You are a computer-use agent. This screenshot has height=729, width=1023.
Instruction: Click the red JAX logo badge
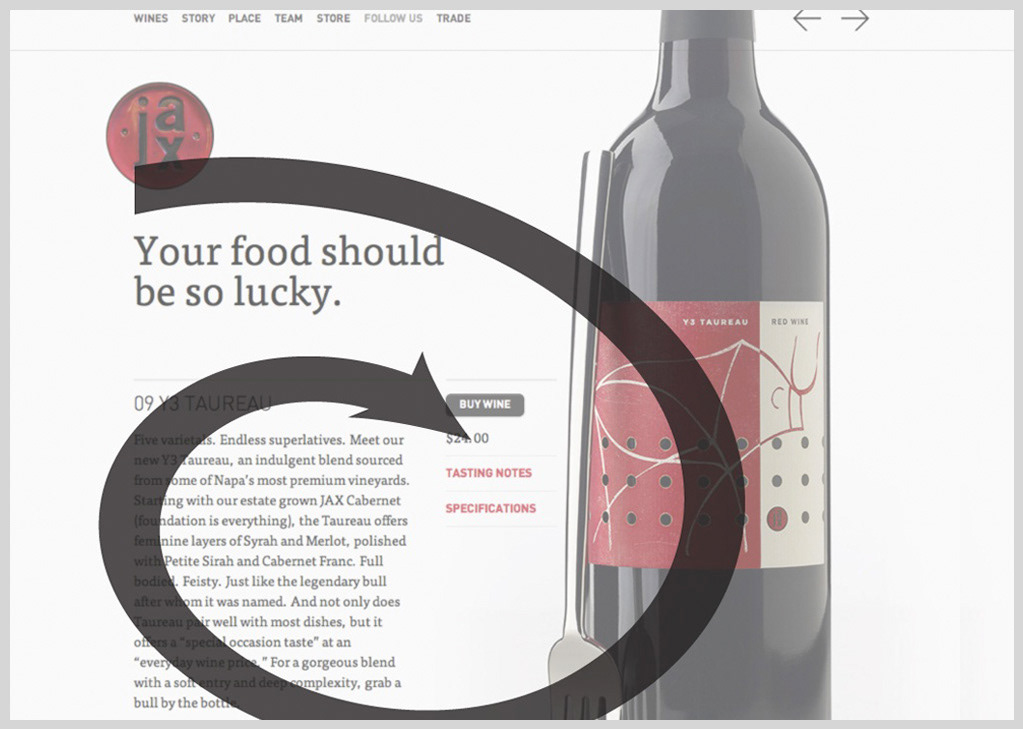click(160, 136)
